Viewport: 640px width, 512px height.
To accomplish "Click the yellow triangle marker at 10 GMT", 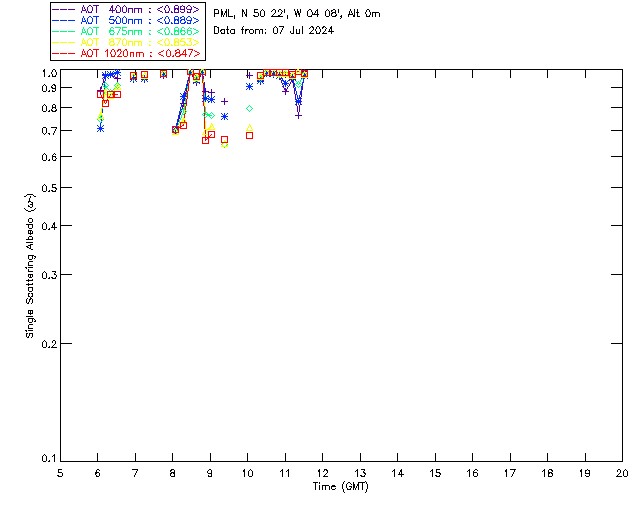I will pos(249,128).
